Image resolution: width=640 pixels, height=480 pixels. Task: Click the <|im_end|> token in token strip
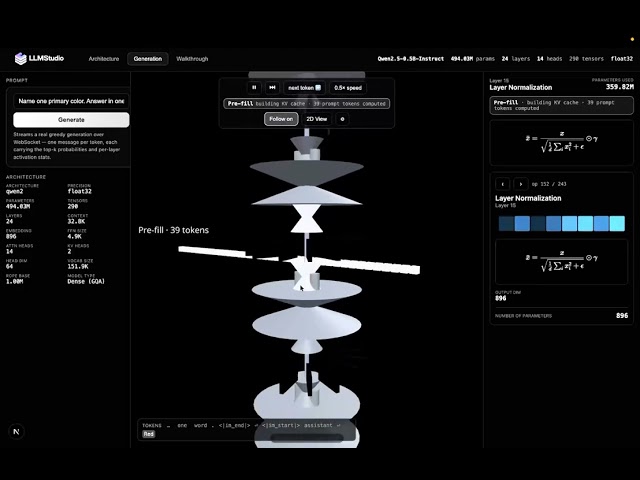pos(234,425)
